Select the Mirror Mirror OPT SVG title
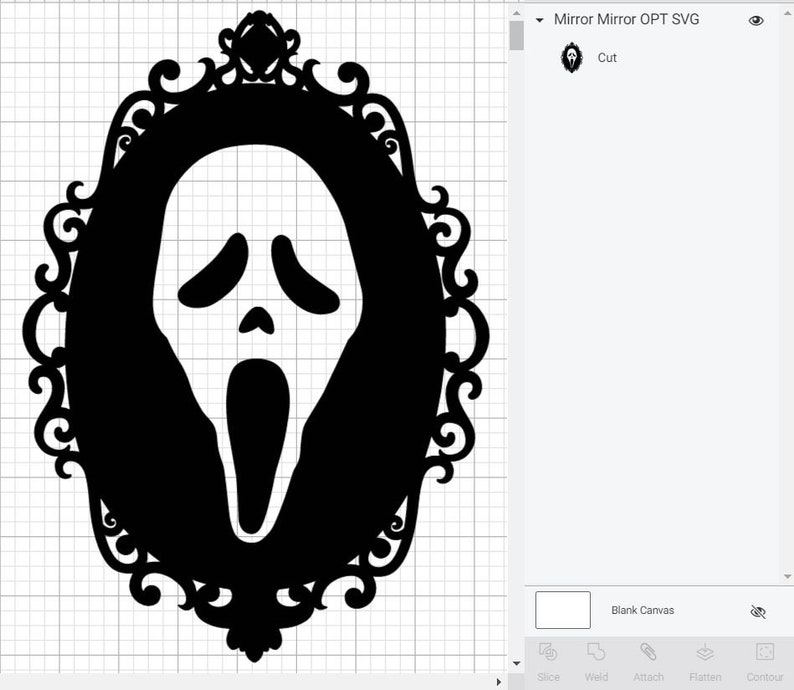This screenshot has width=794, height=690. point(626,19)
